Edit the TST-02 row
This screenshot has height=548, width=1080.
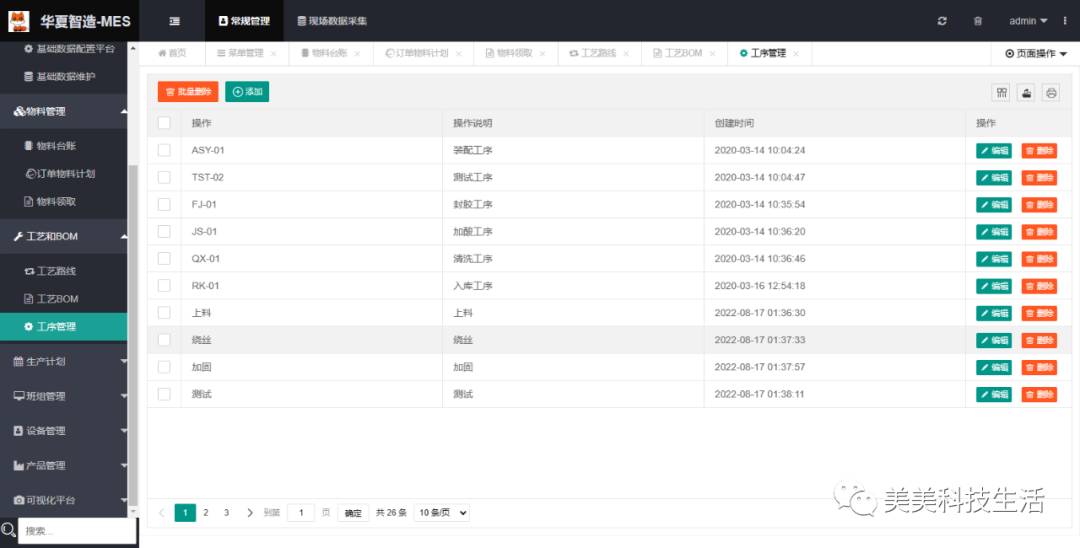[x=994, y=178]
